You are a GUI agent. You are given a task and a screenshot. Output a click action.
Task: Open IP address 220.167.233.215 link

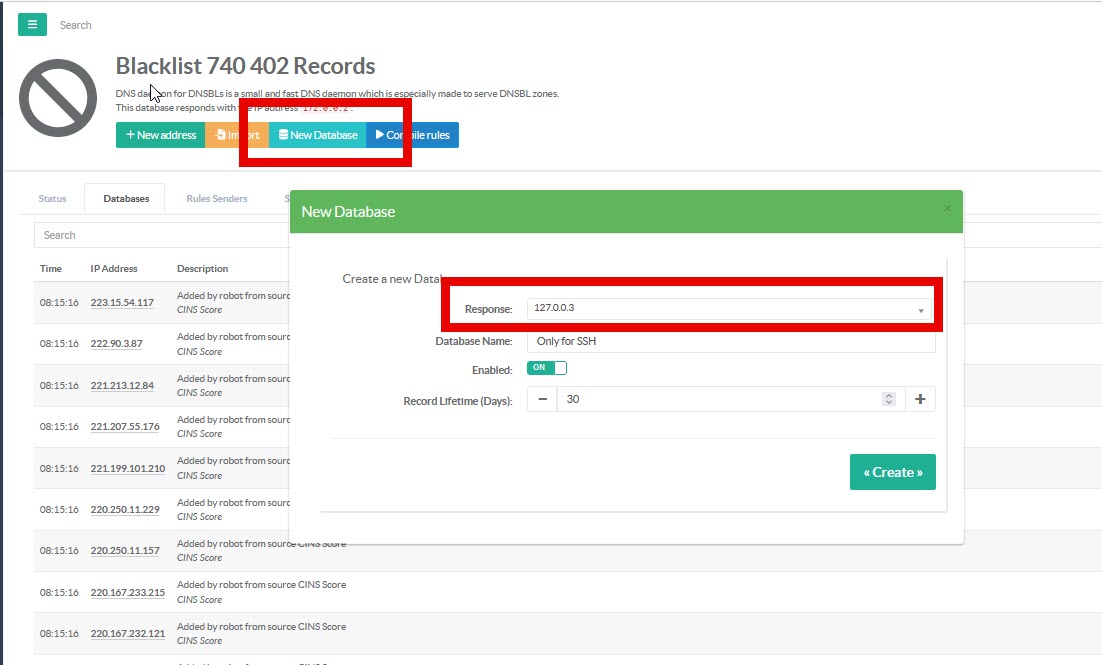point(127,592)
